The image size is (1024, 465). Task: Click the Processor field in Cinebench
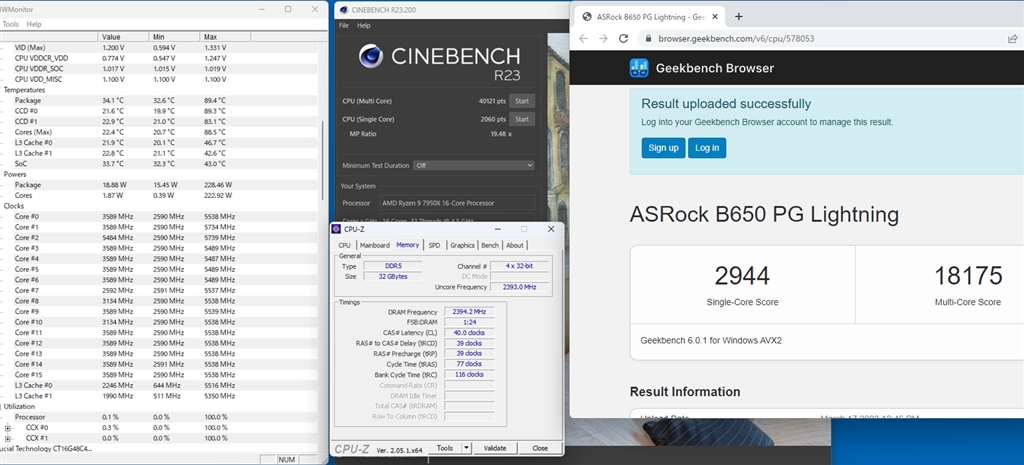coord(456,203)
